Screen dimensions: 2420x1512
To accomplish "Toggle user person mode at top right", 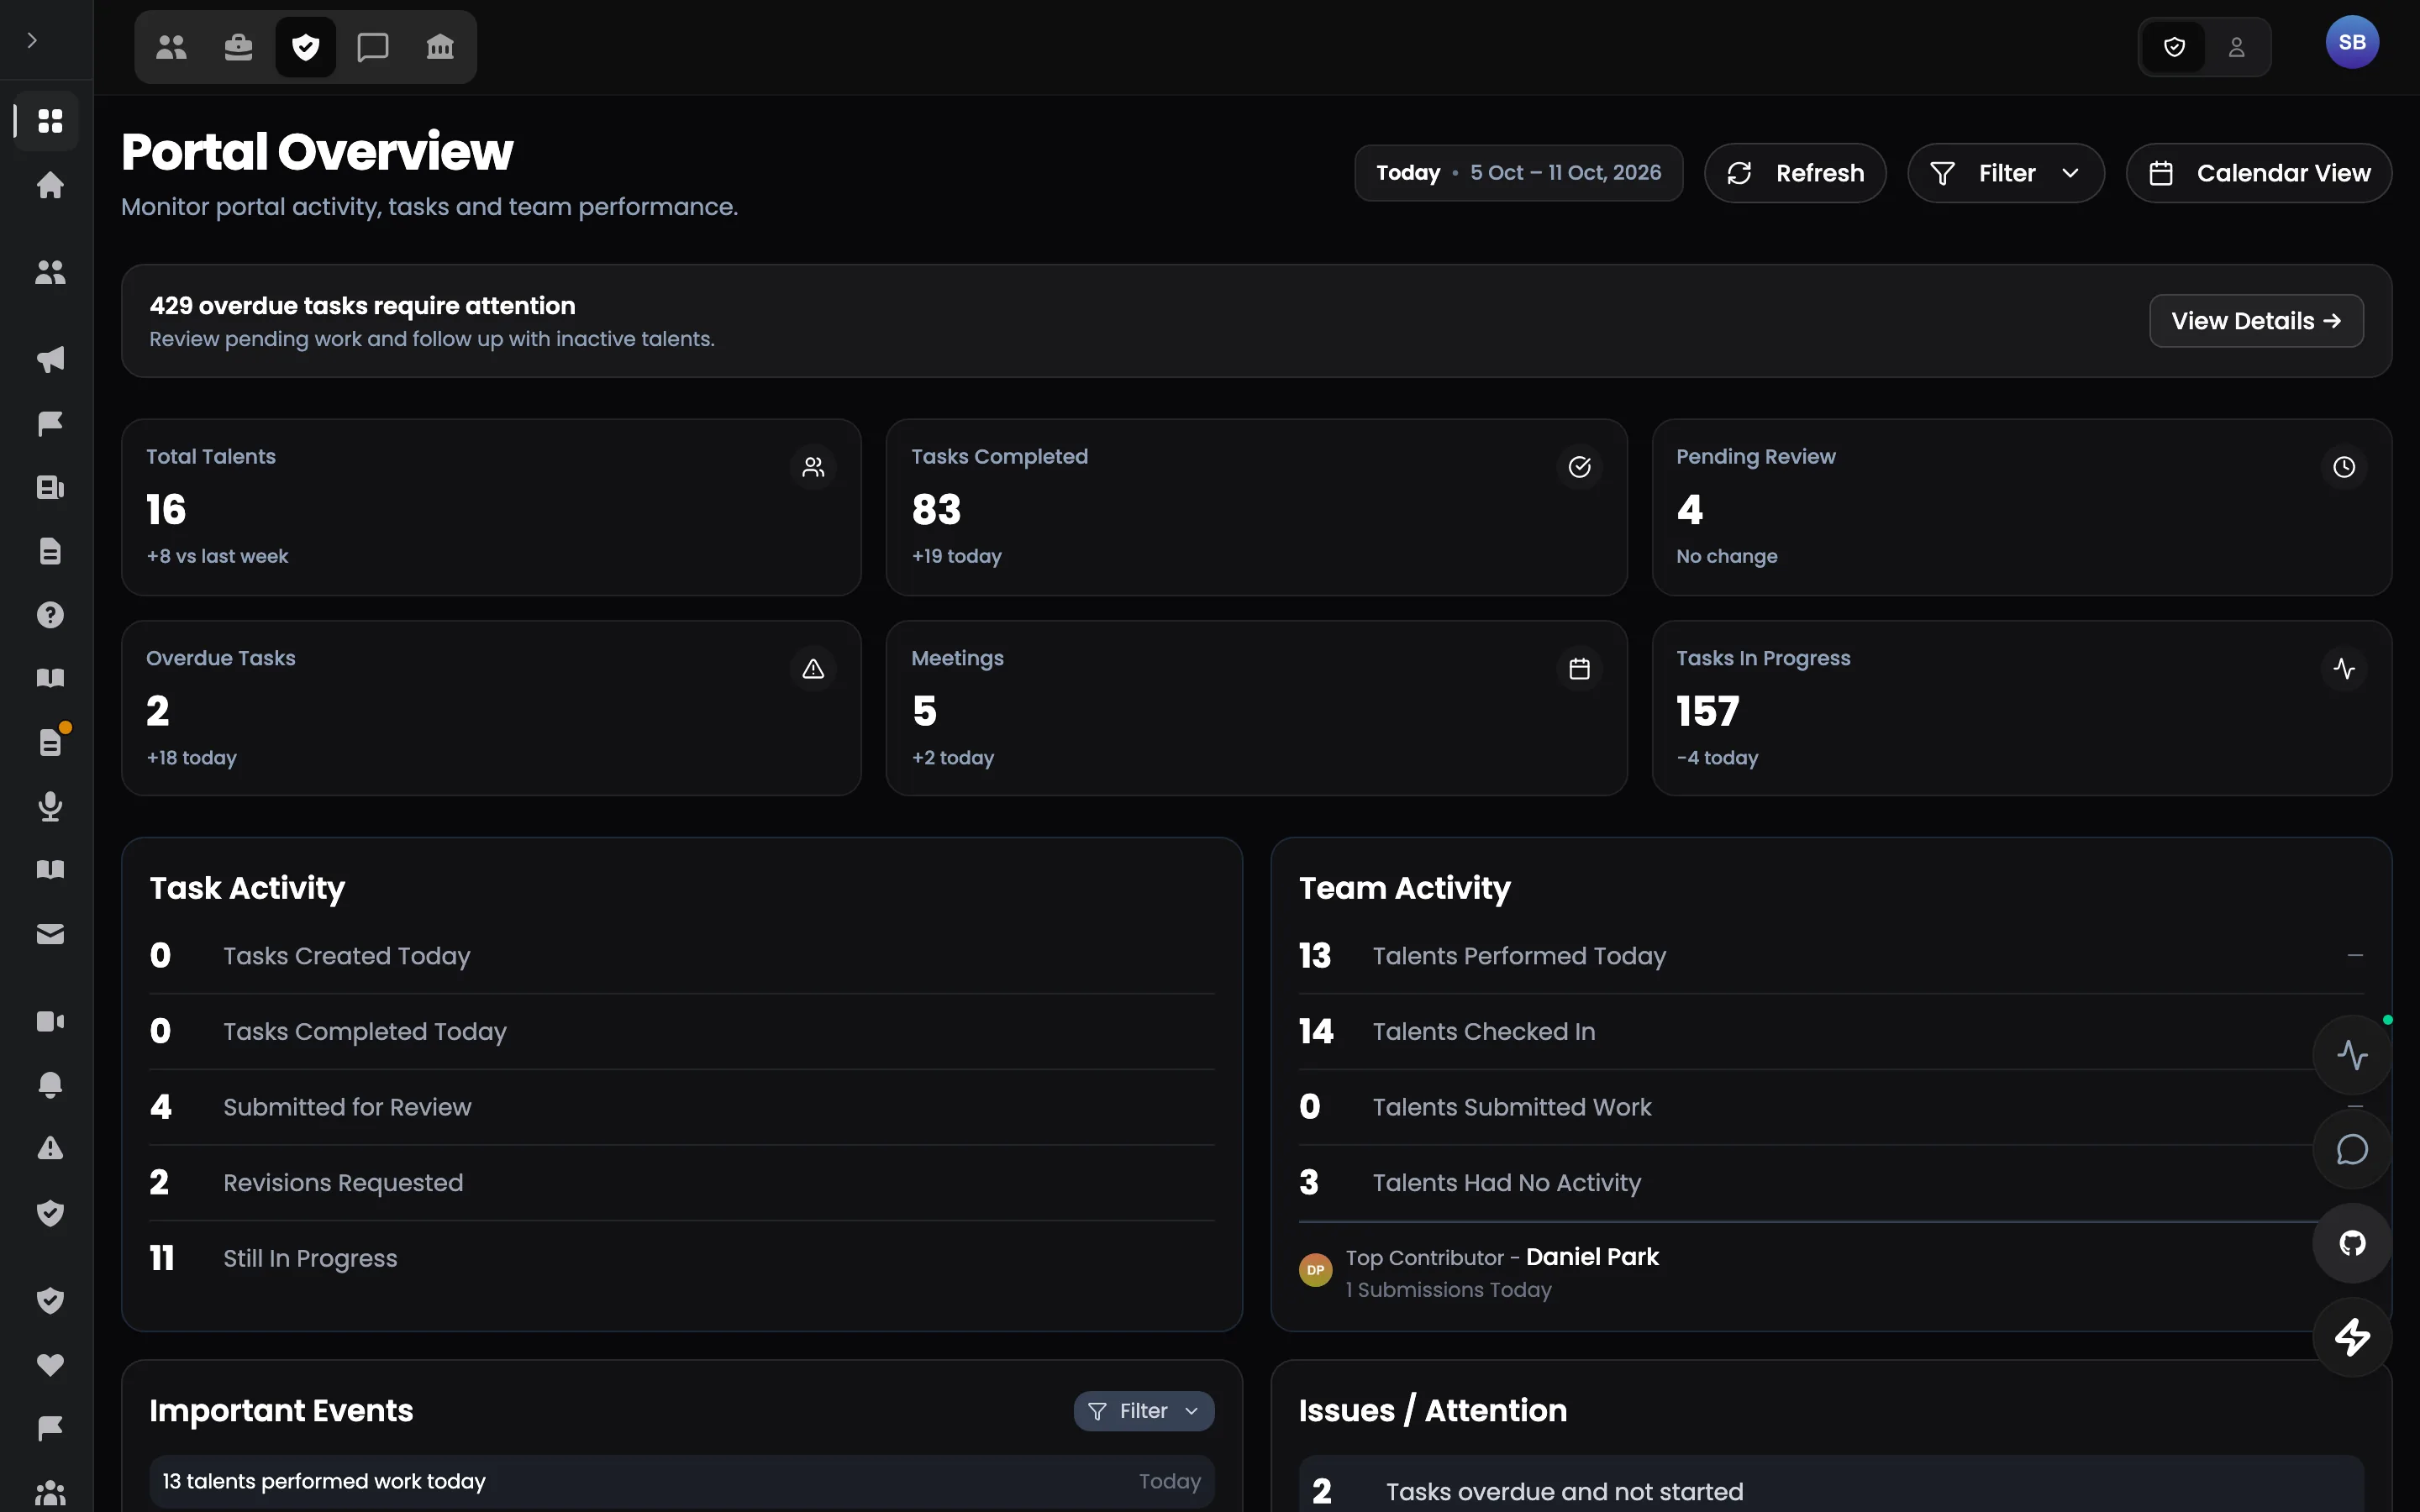I will (2237, 47).
